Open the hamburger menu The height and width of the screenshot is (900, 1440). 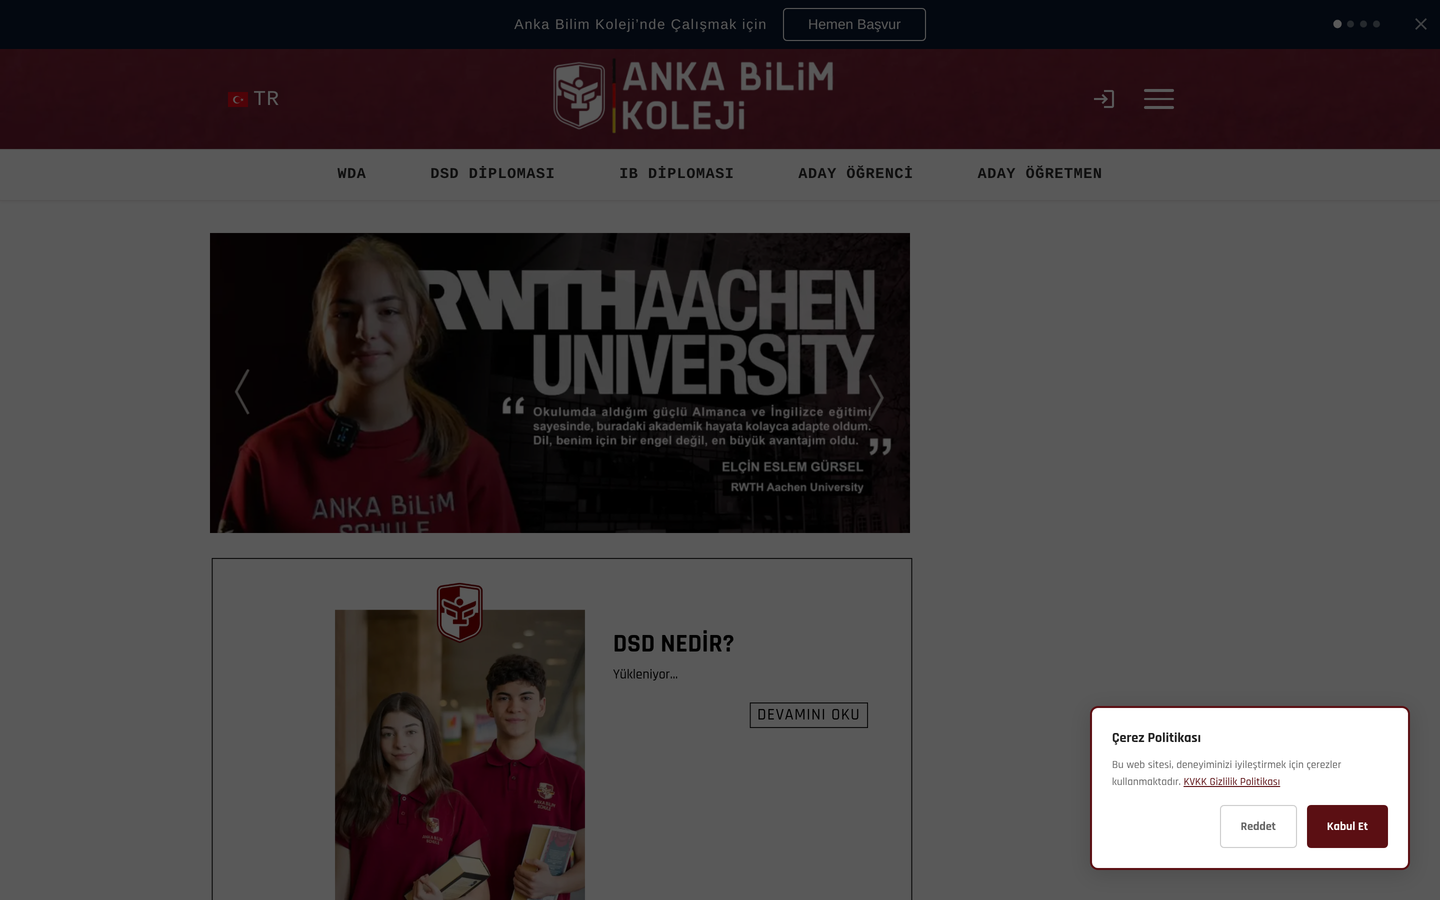1159,99
